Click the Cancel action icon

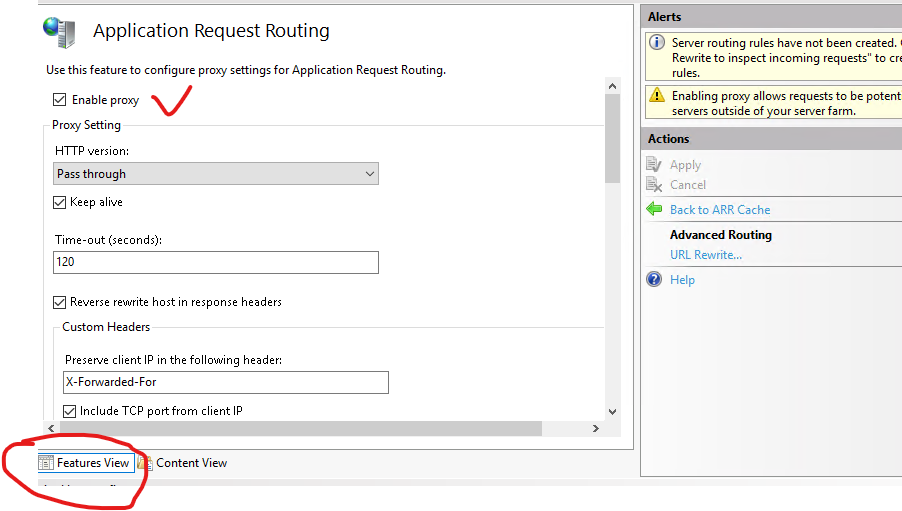click(x=654, y=185)
